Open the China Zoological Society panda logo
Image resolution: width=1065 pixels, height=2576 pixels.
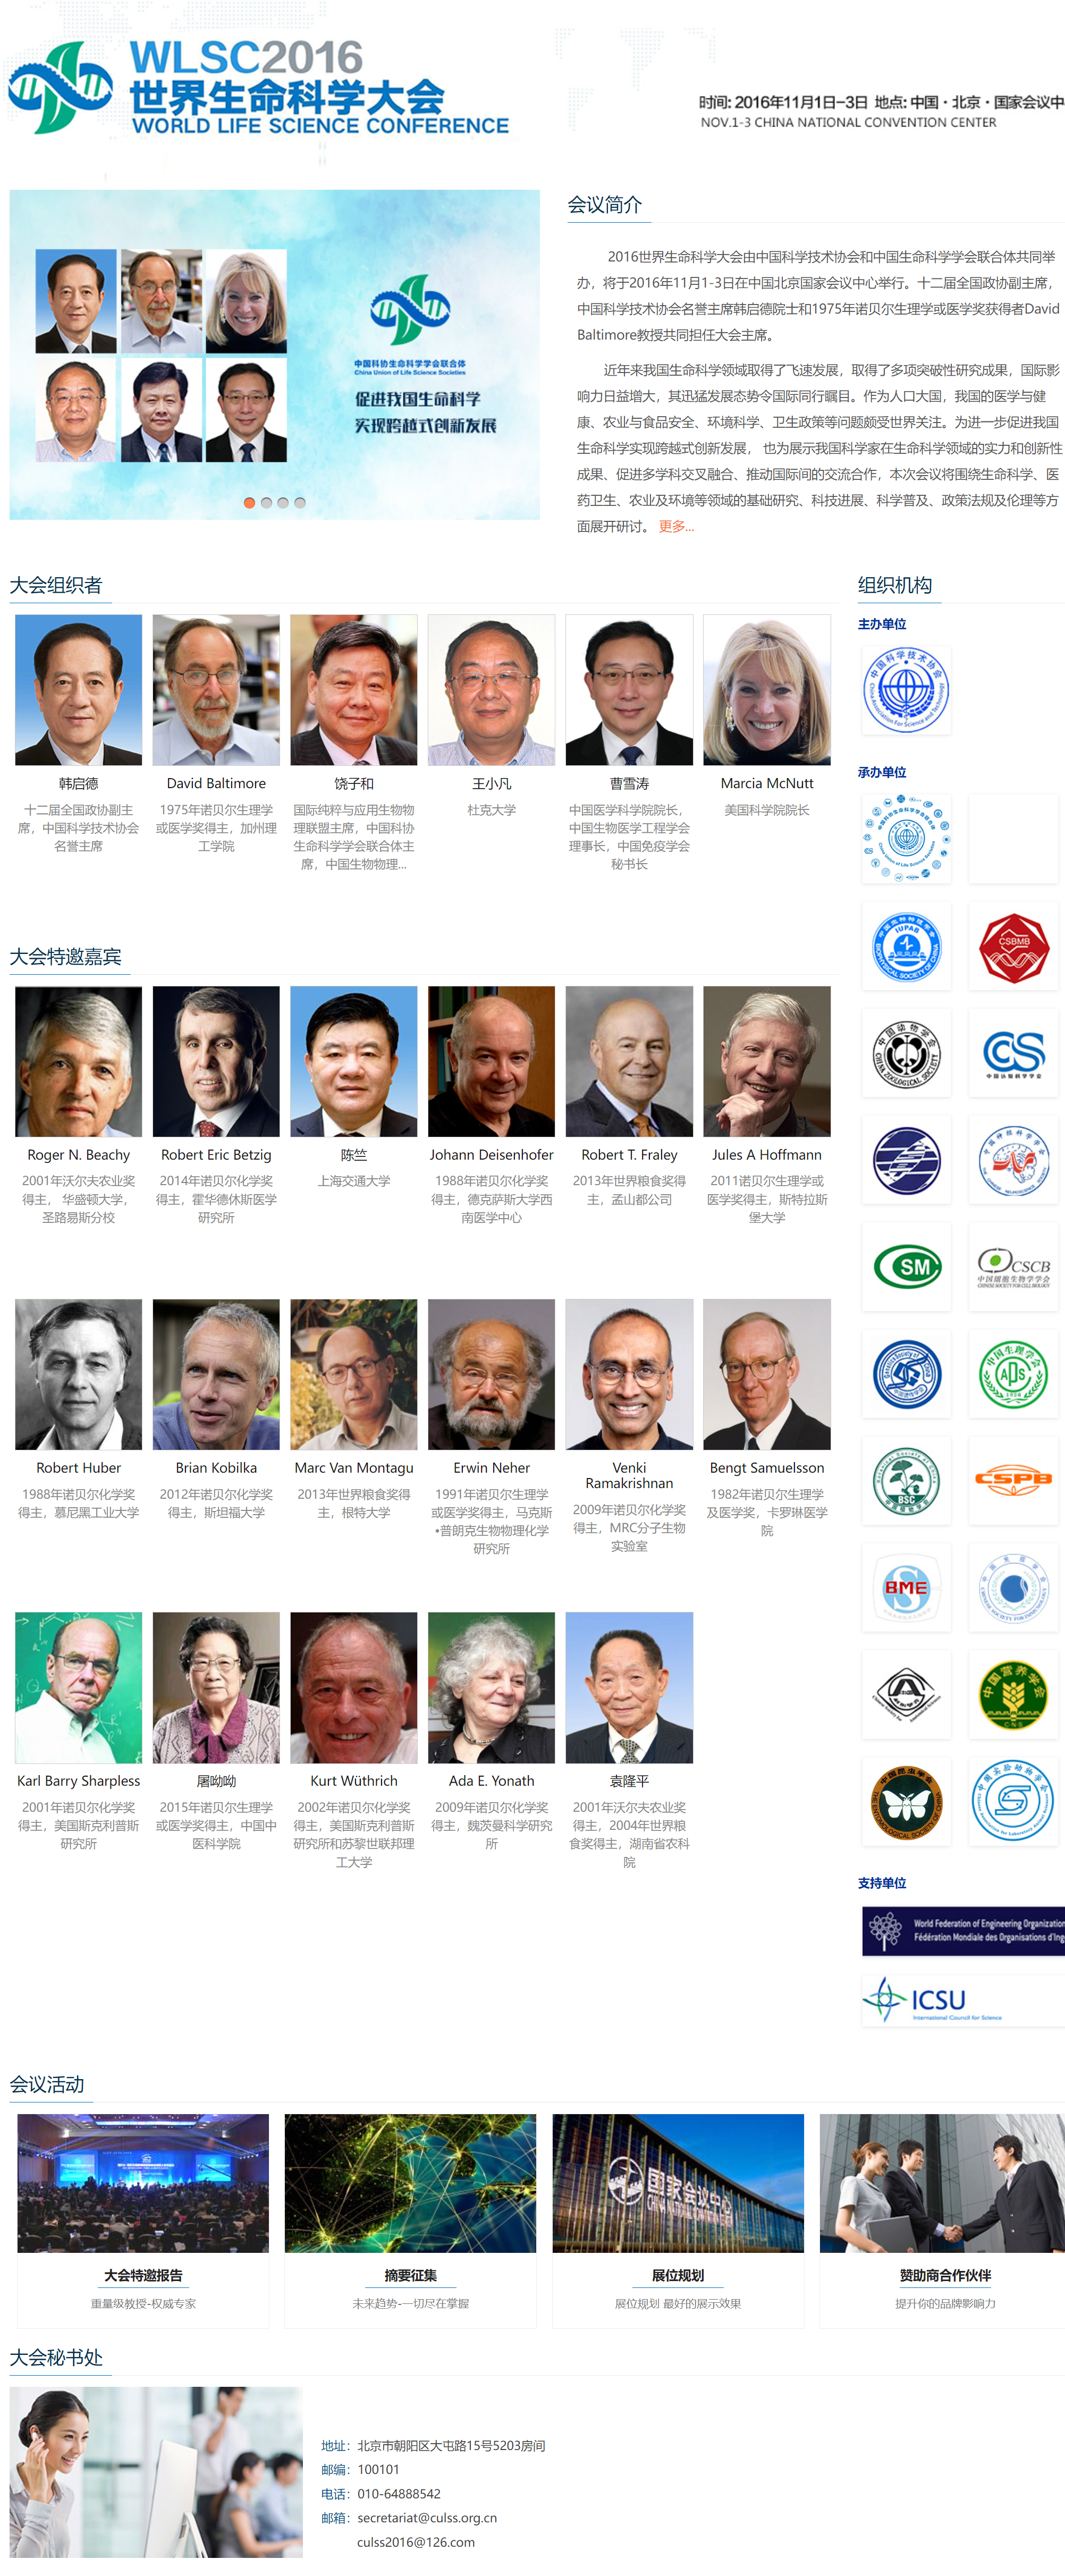[906, 1053]
